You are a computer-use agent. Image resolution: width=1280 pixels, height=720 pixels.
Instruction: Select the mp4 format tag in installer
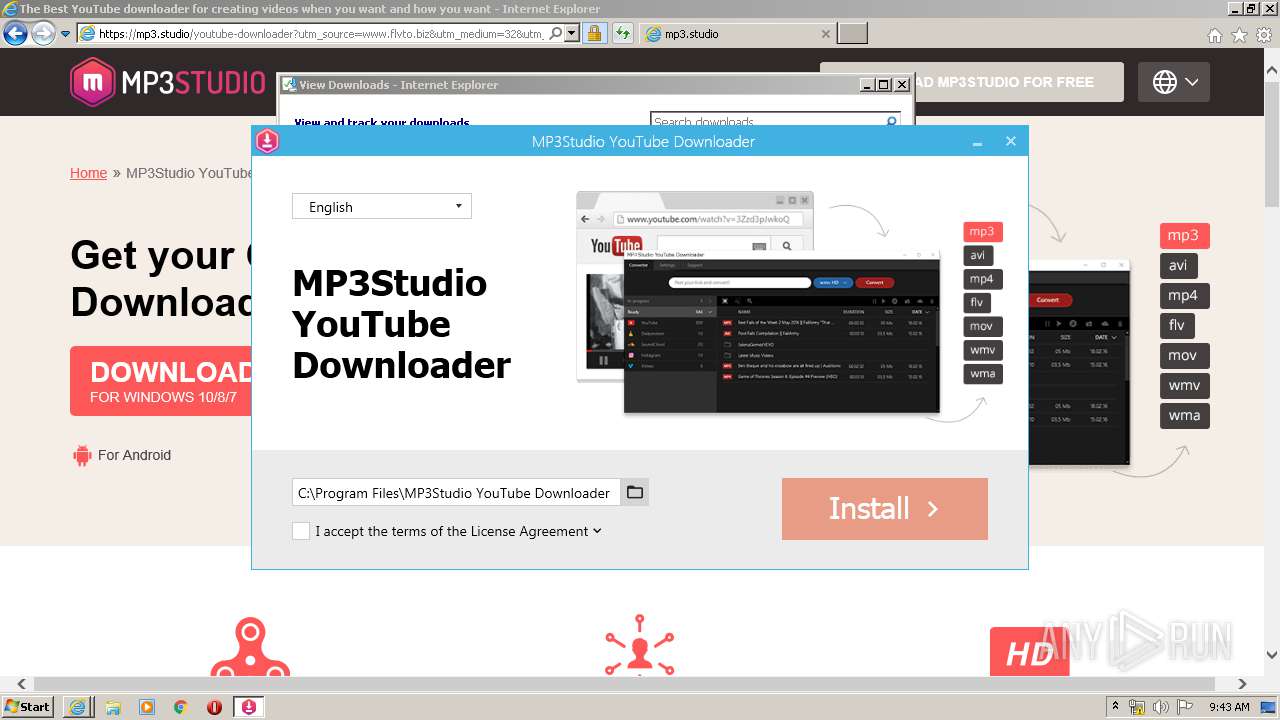pyautogui.click(x=982, y=279)
